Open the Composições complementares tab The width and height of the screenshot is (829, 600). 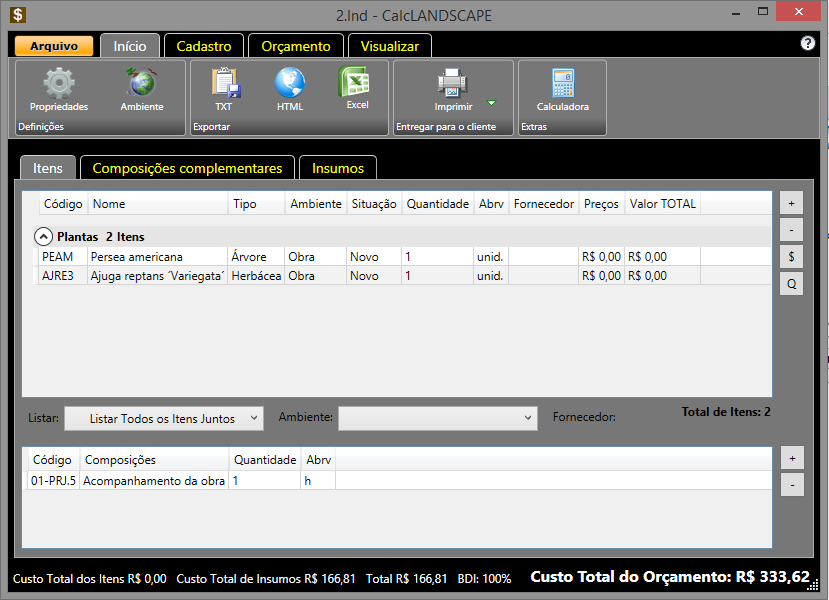coord(187,168)
